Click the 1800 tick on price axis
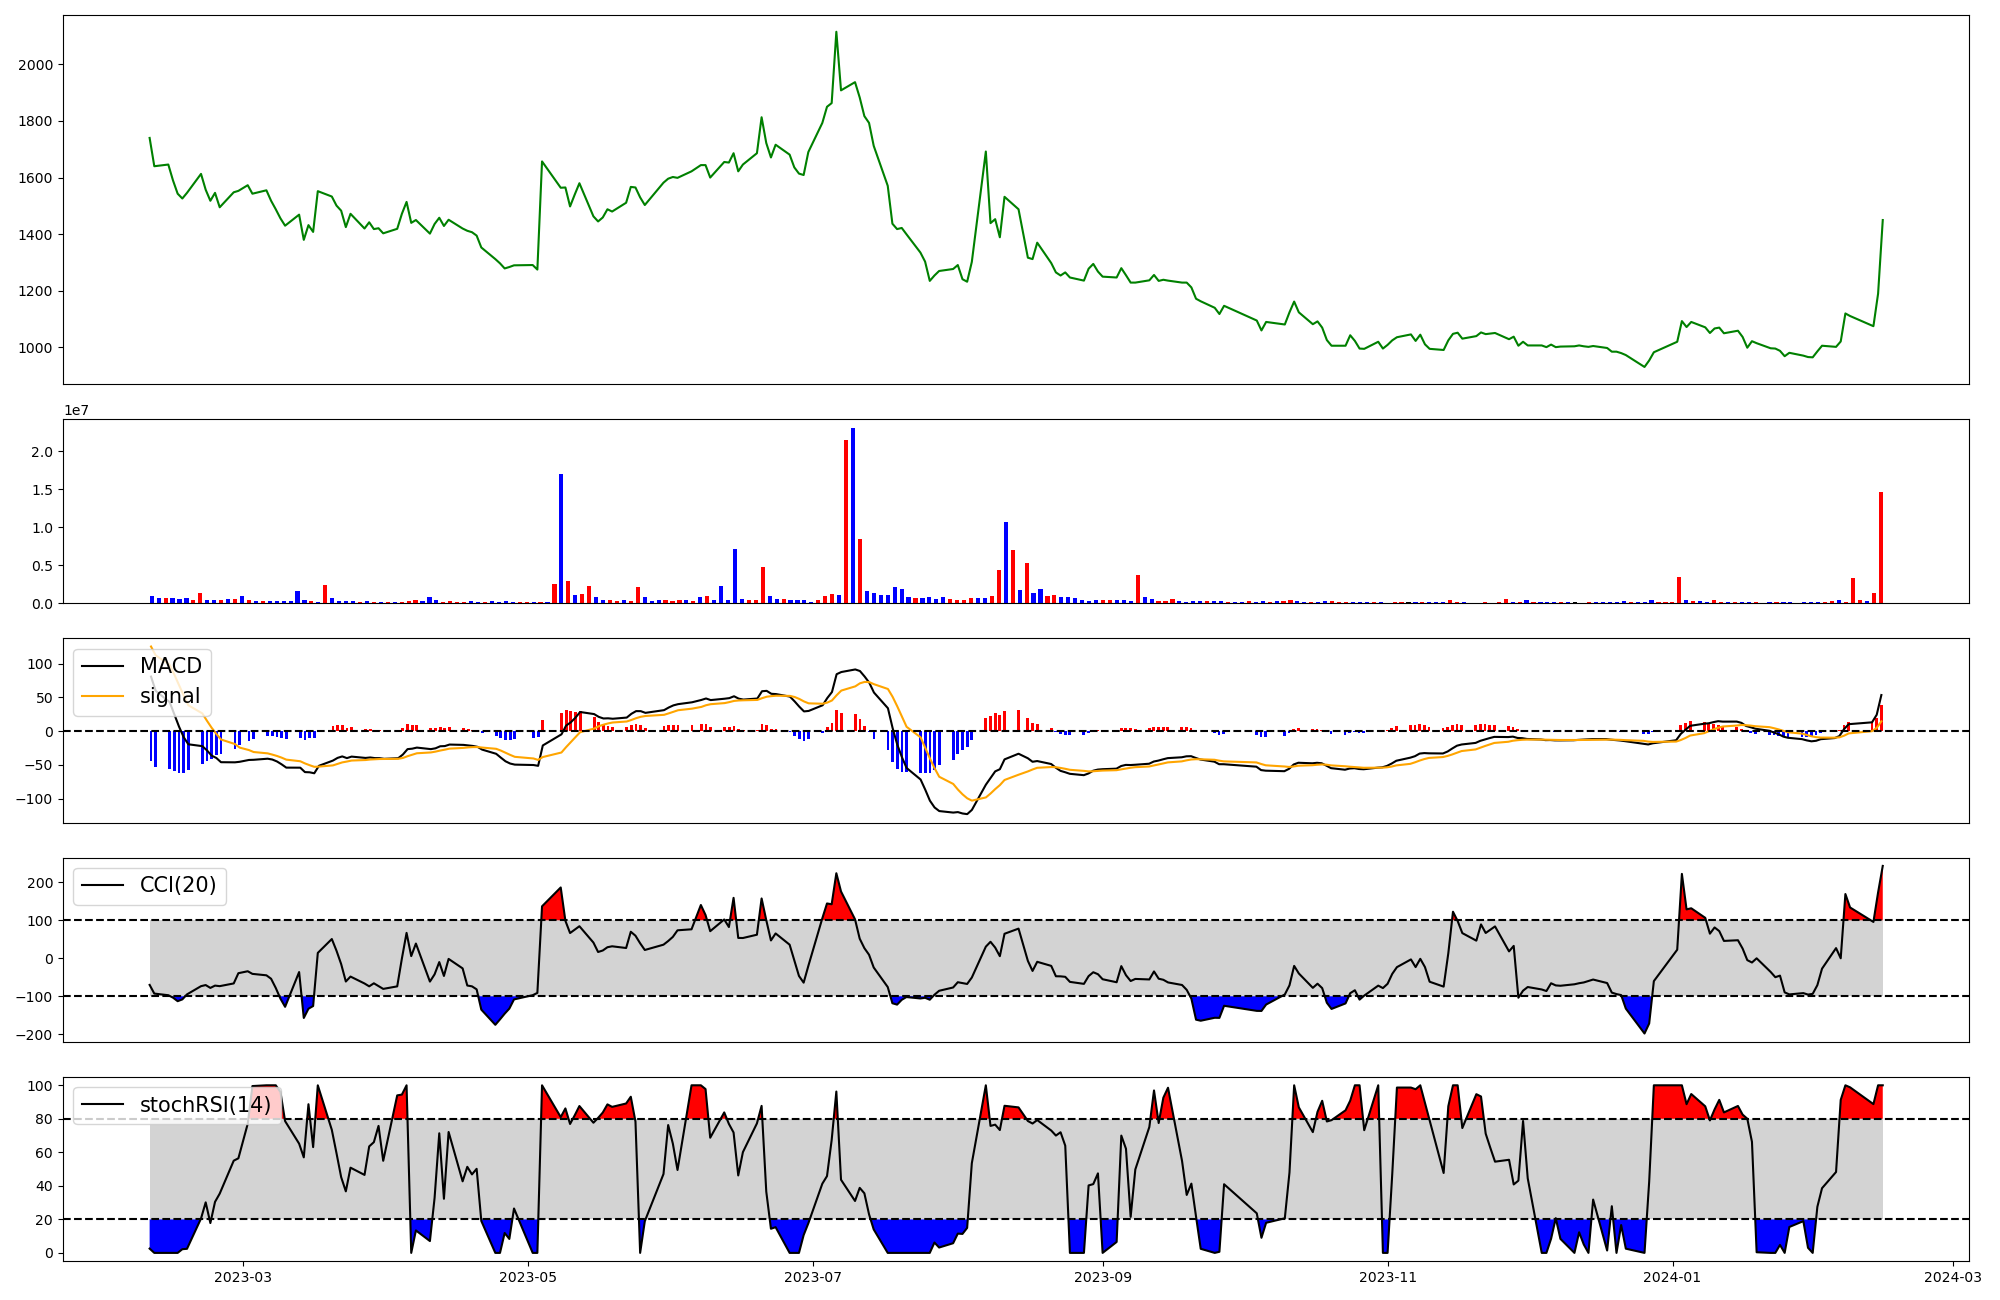The width and height of the screenshot is (2000, 1300). pos(37,122)
